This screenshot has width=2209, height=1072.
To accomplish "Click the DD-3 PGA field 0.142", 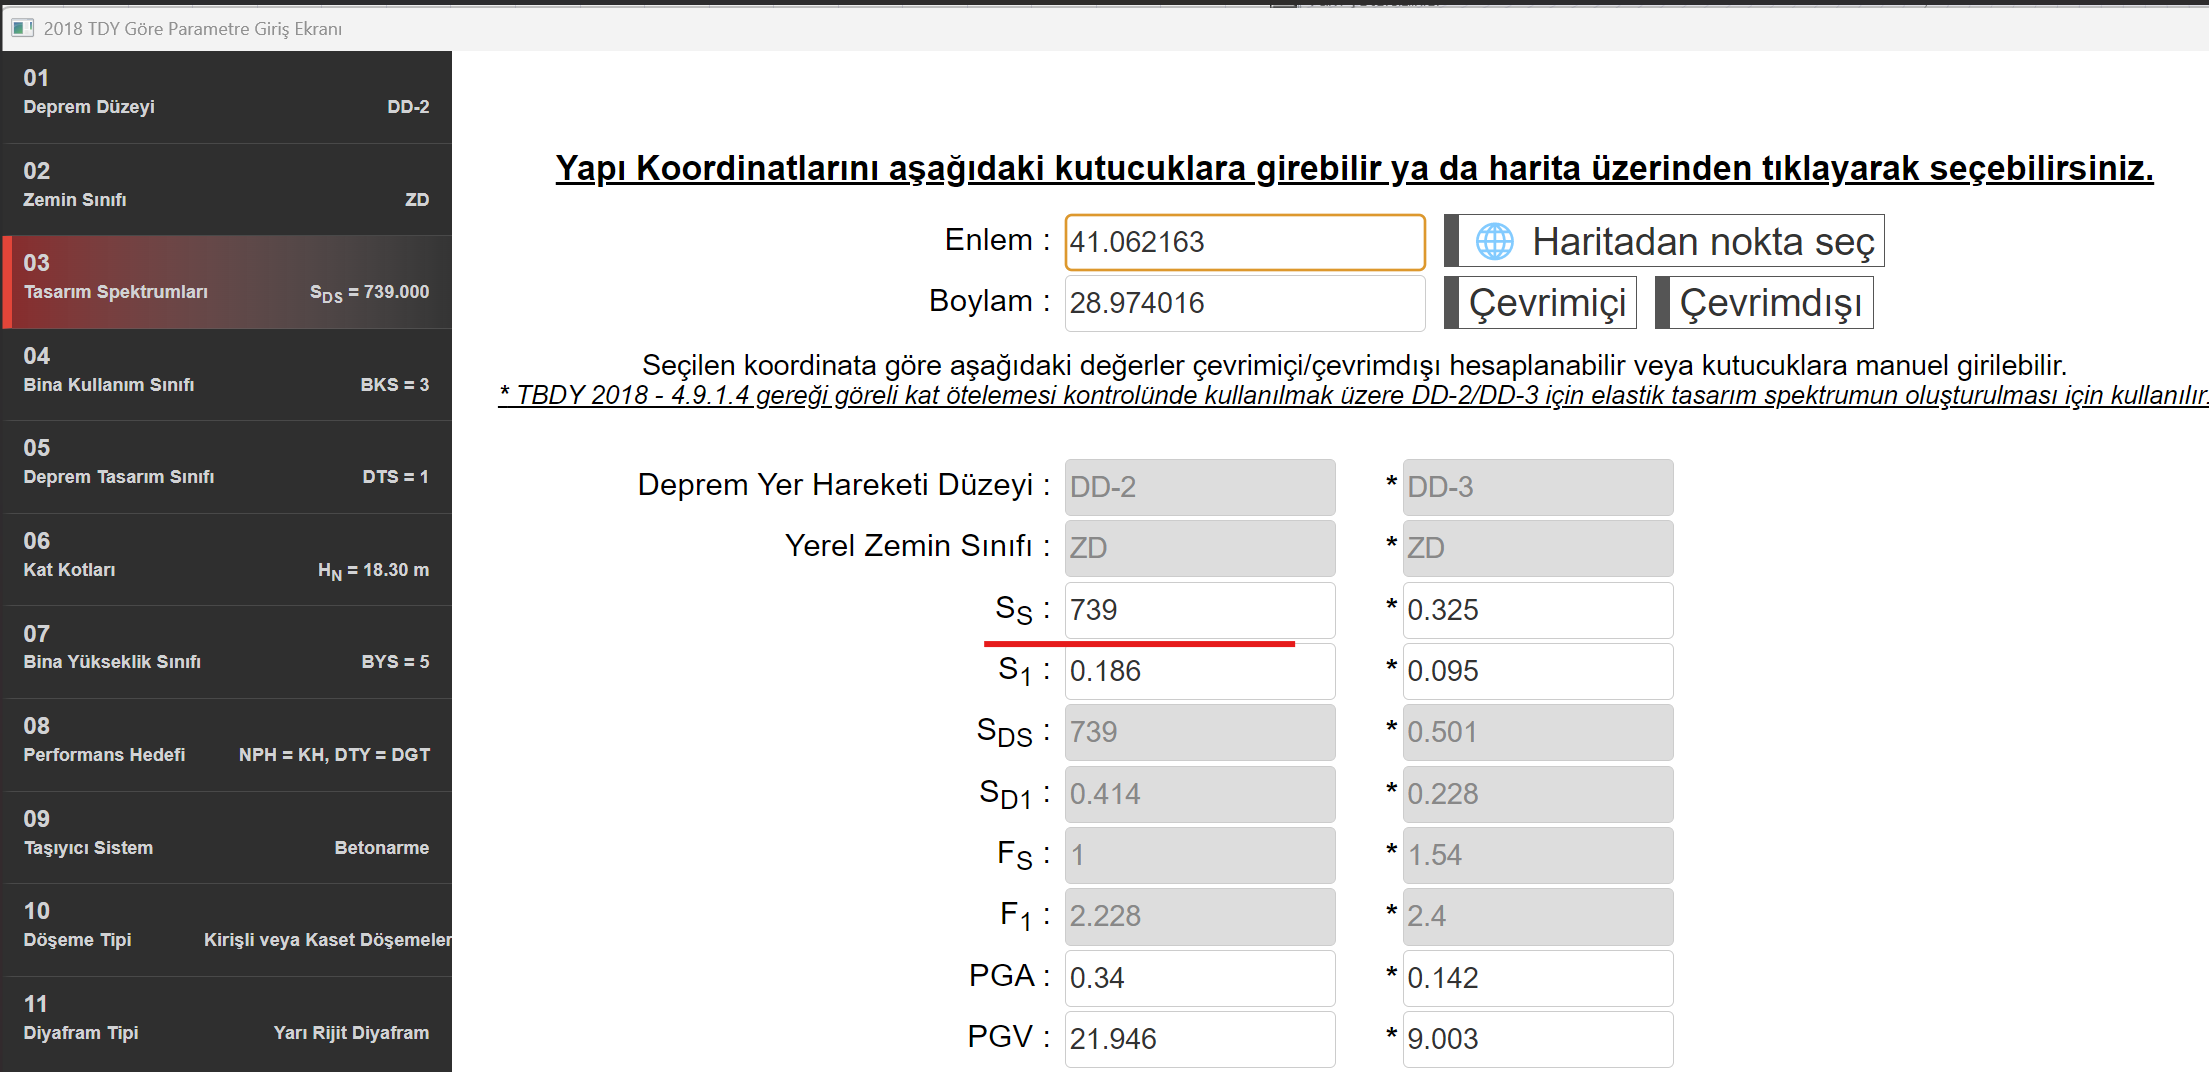I will [1538, 978].
